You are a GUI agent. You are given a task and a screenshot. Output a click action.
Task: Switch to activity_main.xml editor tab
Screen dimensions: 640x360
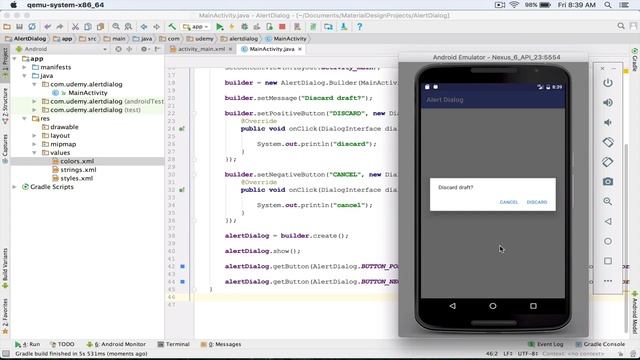(x=201, y=49)
